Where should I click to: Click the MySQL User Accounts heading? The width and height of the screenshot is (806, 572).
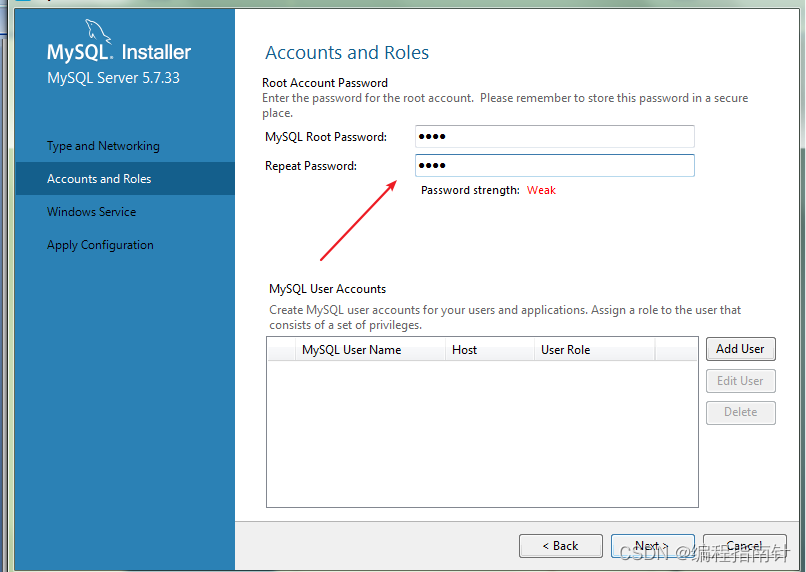[327, 289]
